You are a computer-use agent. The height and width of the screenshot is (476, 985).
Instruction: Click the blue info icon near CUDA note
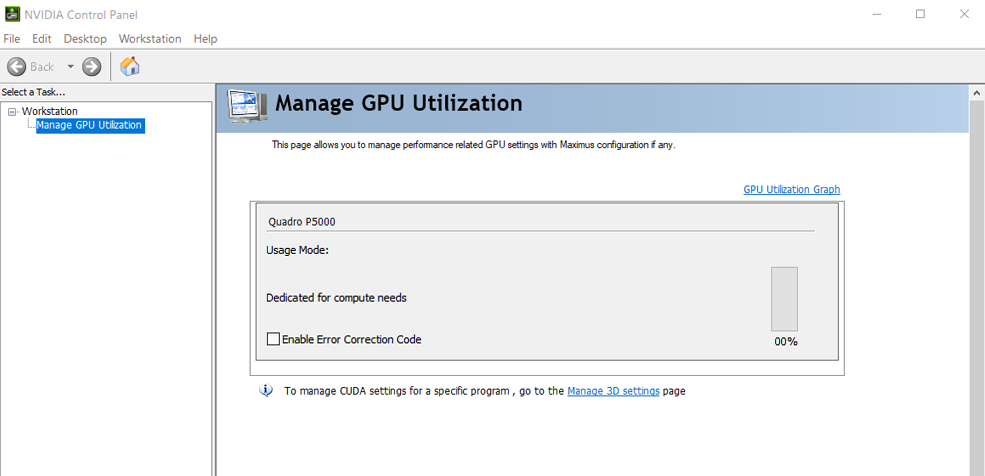click(266, 391)
